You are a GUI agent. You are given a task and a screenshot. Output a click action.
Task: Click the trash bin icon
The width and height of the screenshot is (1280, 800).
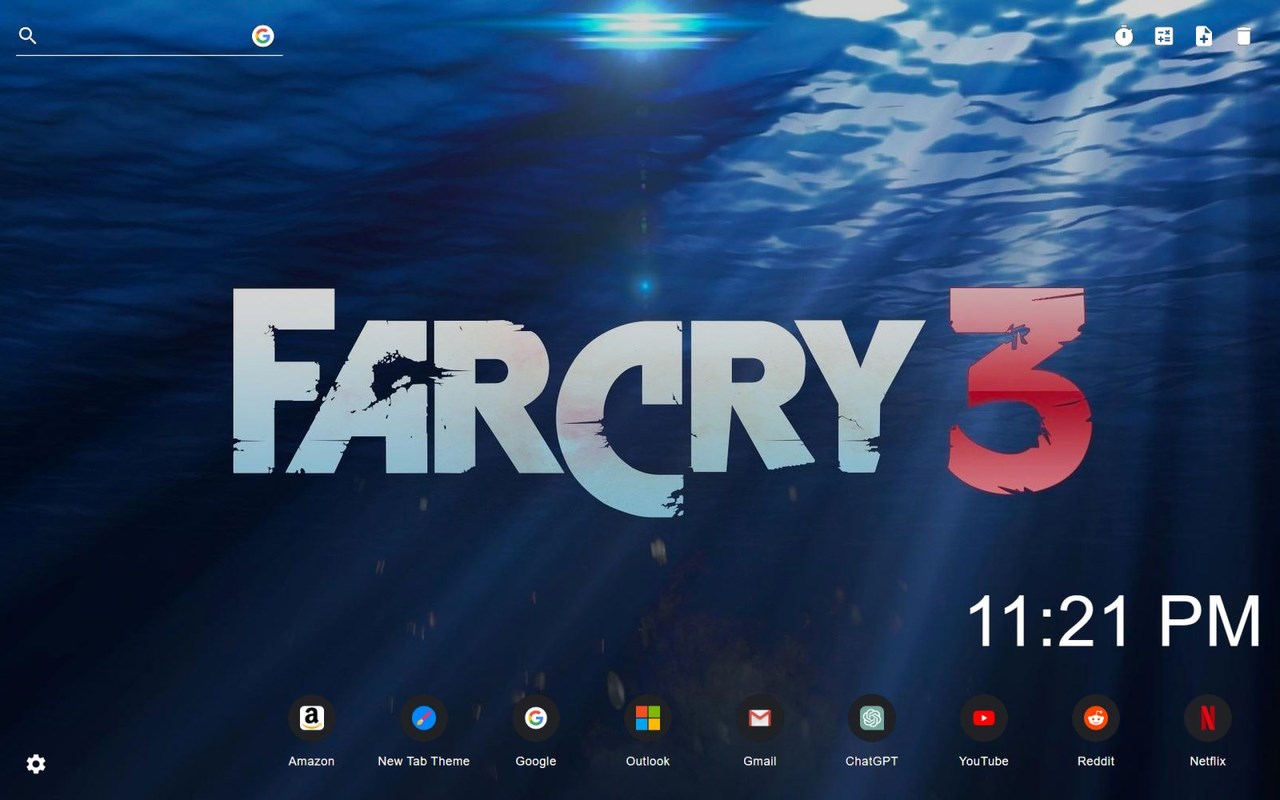(x=1243, y=36)
